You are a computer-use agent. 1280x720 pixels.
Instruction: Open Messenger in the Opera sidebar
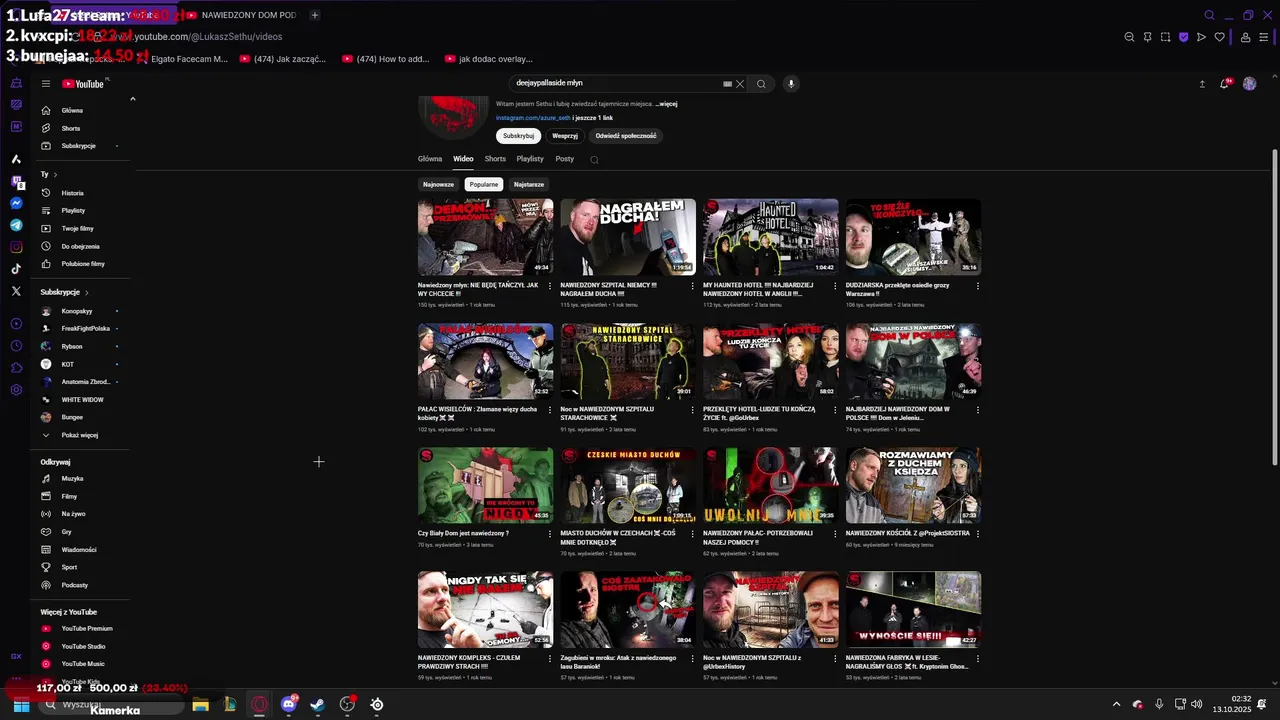pos(16,203)
